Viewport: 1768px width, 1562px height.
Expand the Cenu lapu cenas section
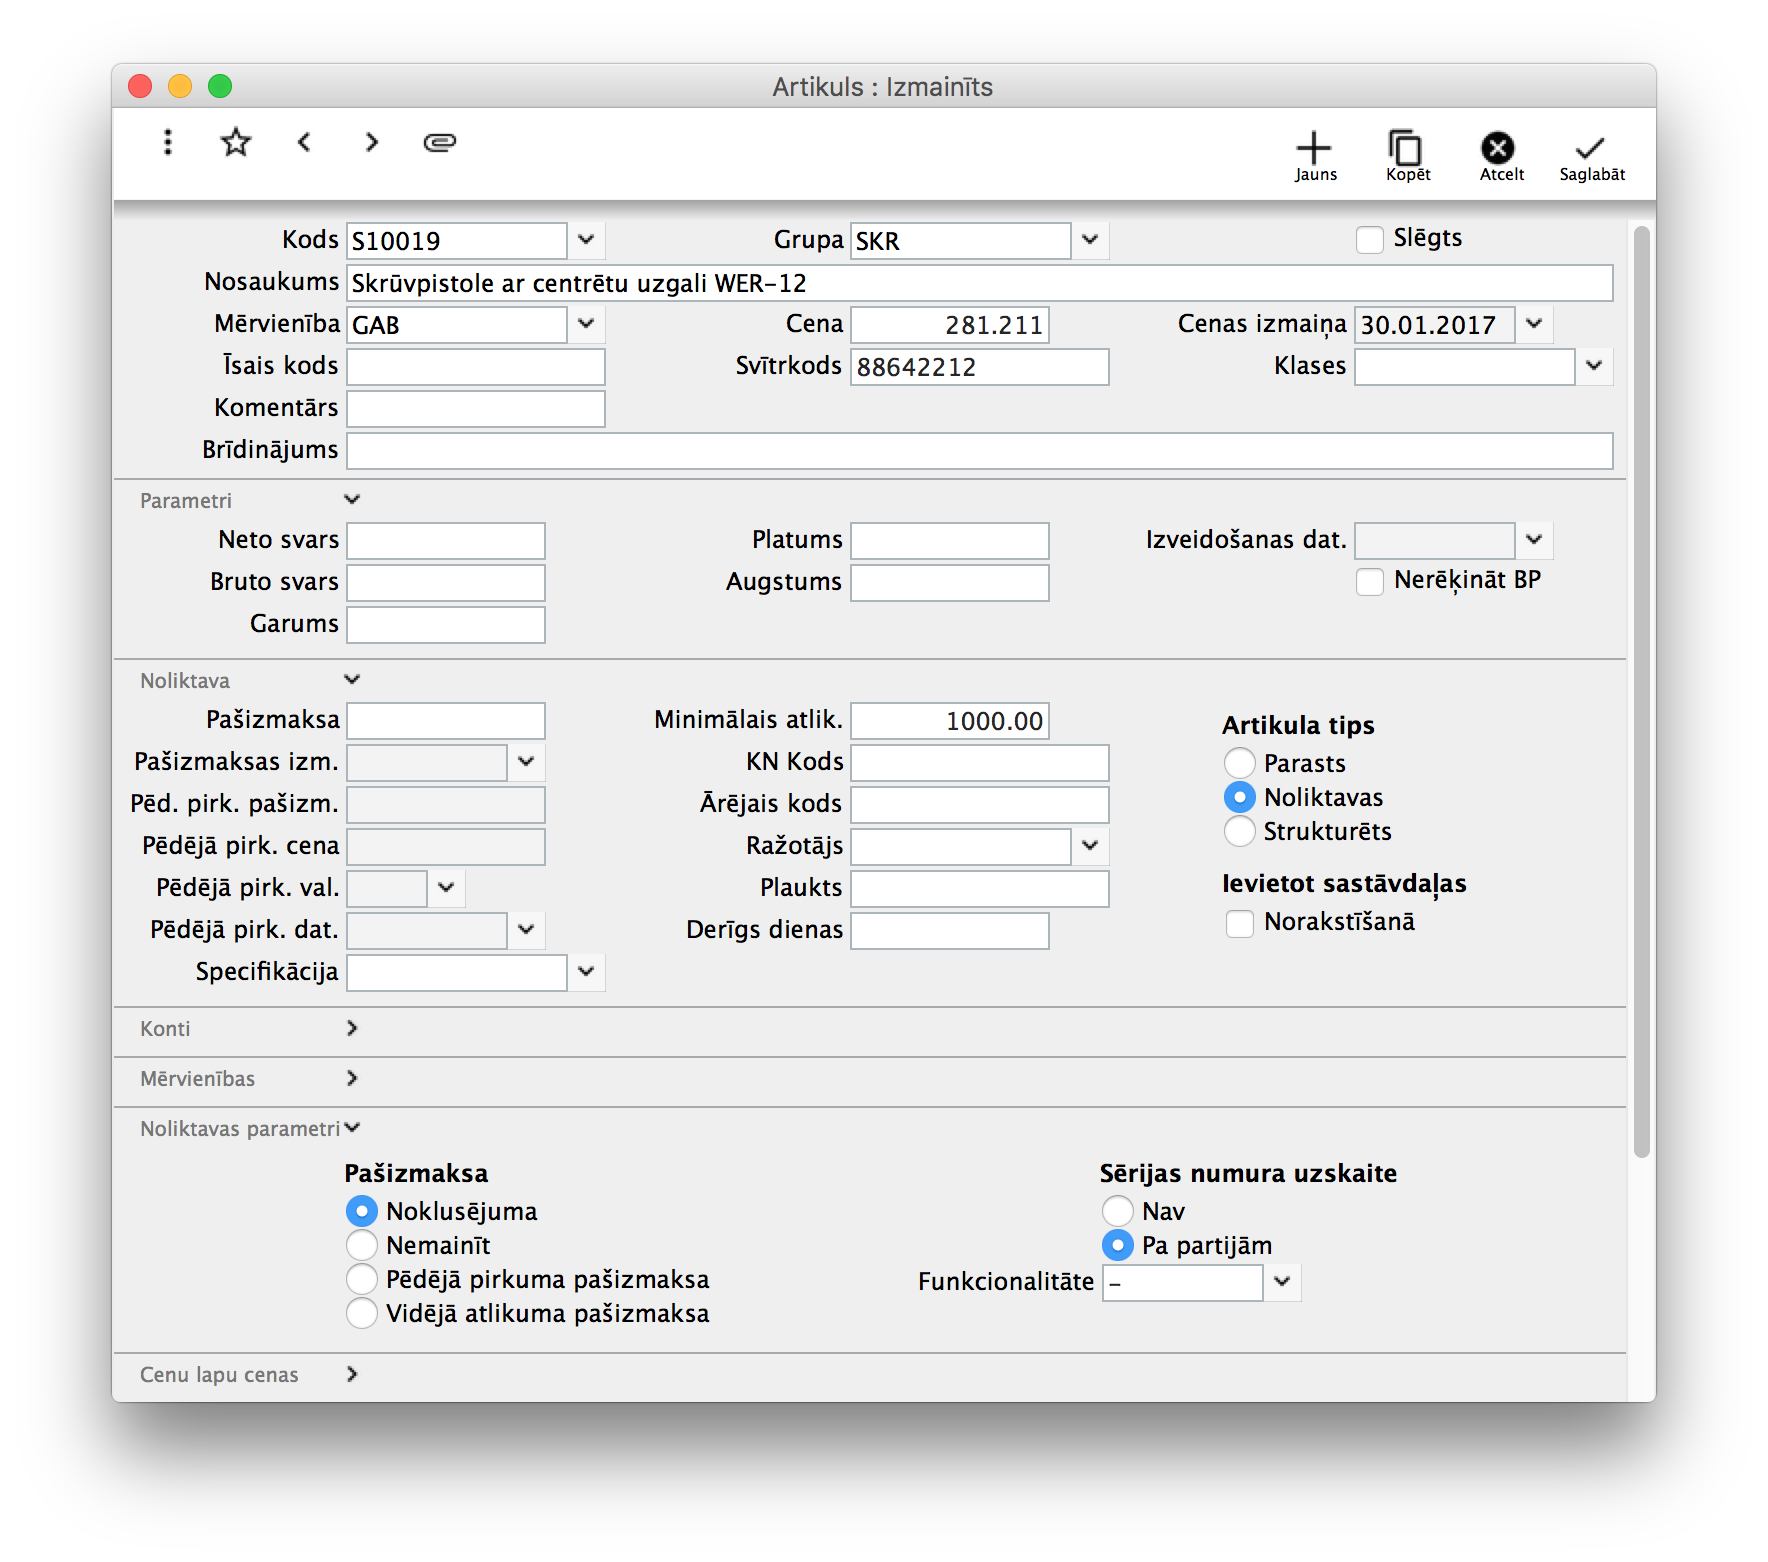click(351, 1374)
